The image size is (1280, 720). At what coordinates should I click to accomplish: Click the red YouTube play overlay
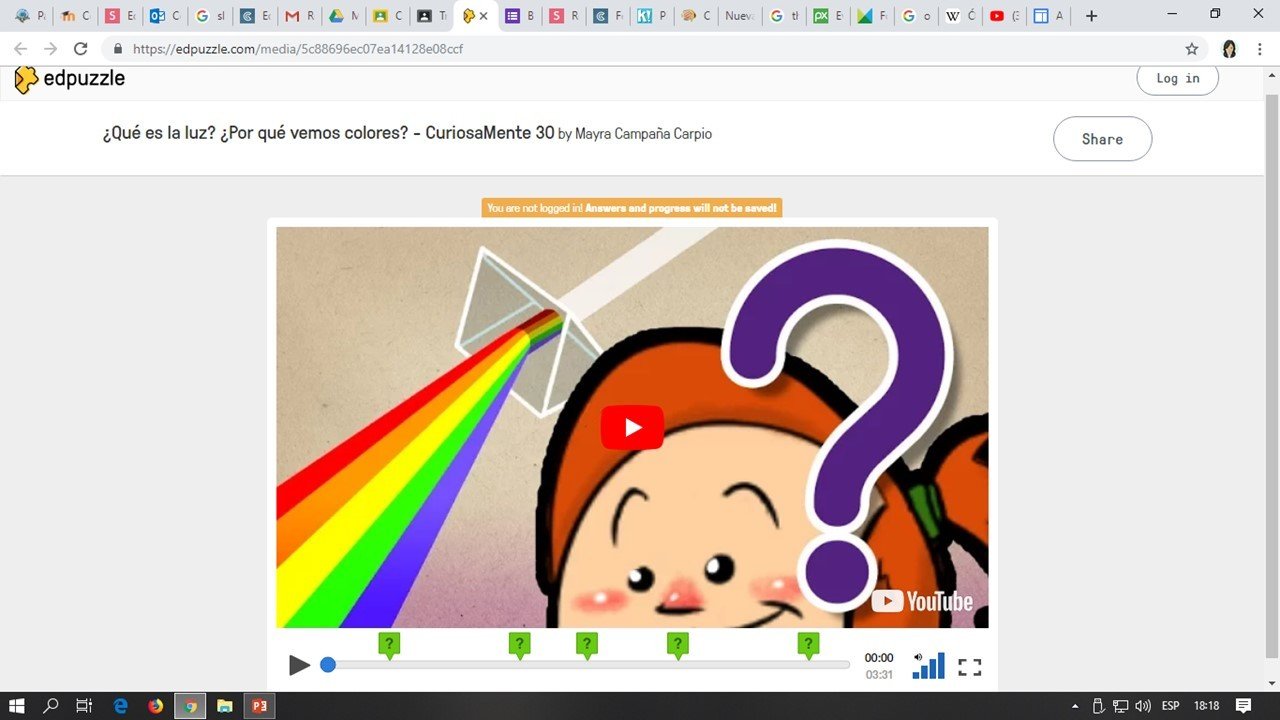(632, 427)
